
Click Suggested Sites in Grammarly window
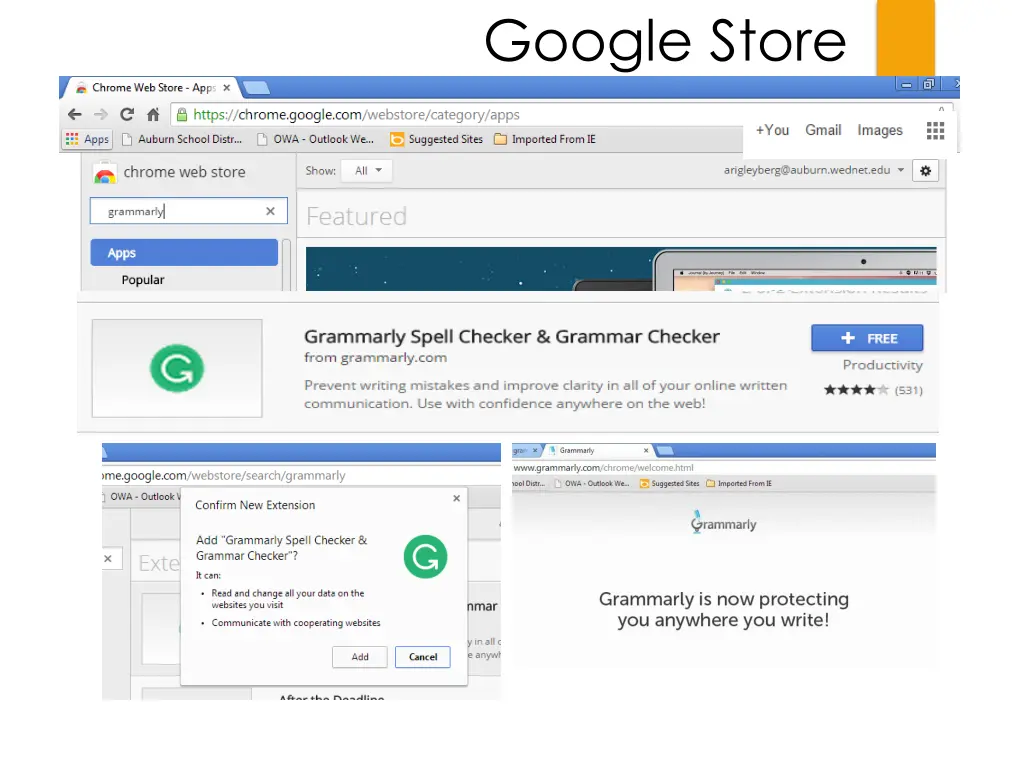pos(669,484)
